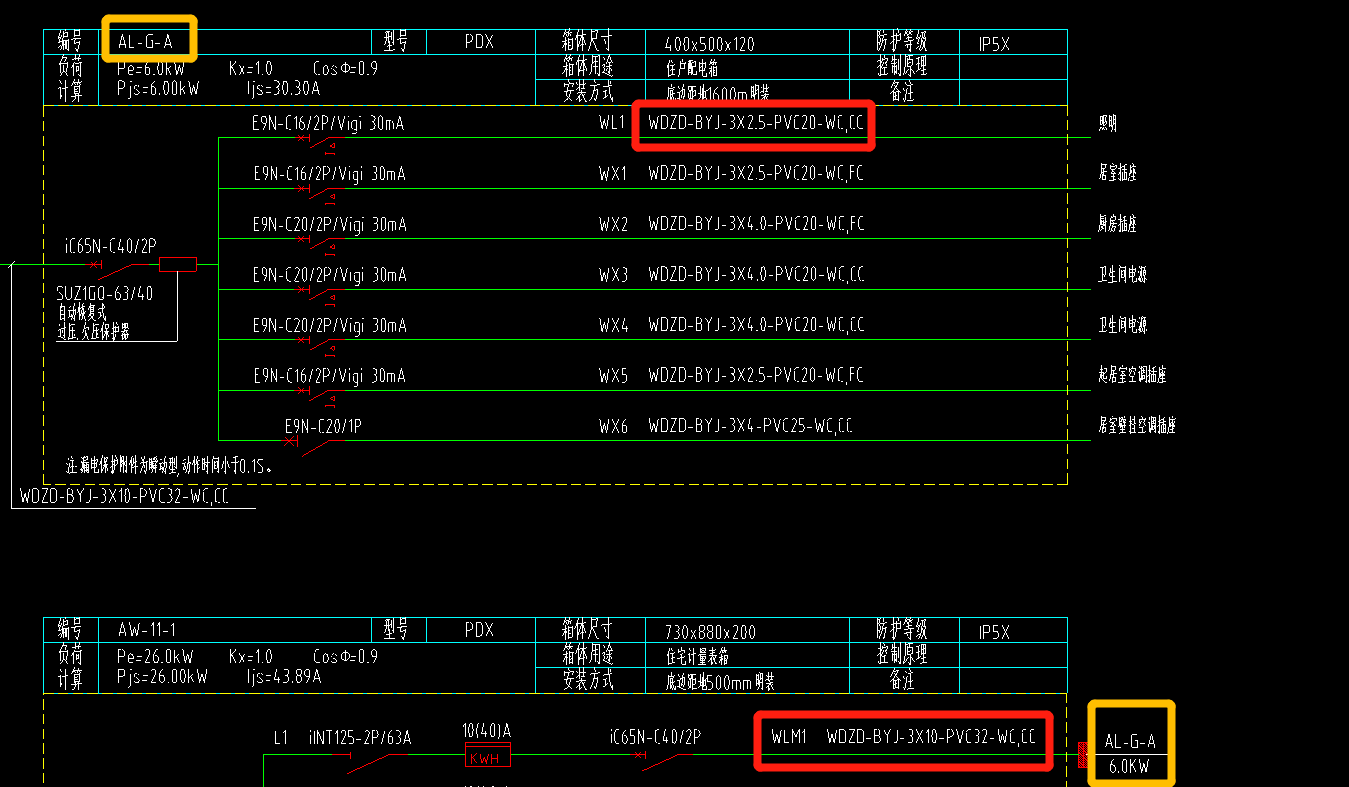Screen dimensions: 1349x787
Task: Click the 'E9N-C20/1P' breaker label
Action: click(x=323, y=425)
